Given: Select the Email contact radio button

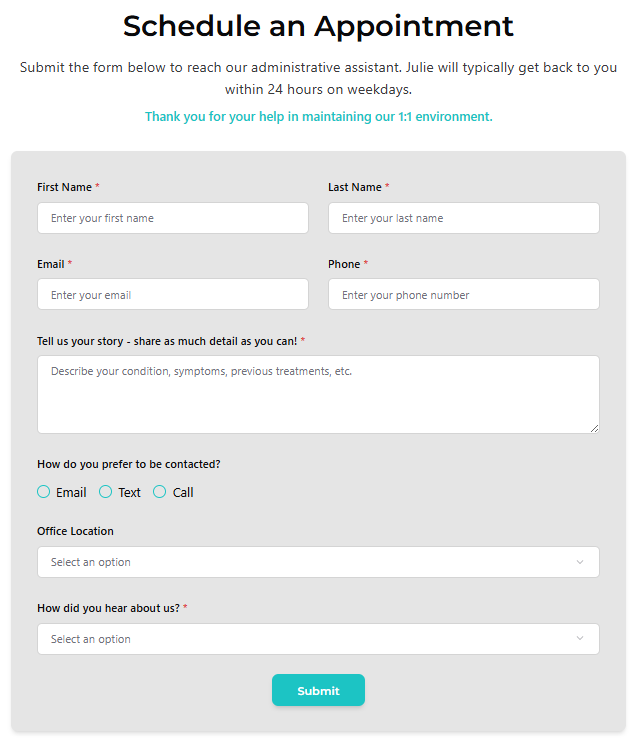Looking at the screenshot, I should pyautogui.click(x=44, y=492).
